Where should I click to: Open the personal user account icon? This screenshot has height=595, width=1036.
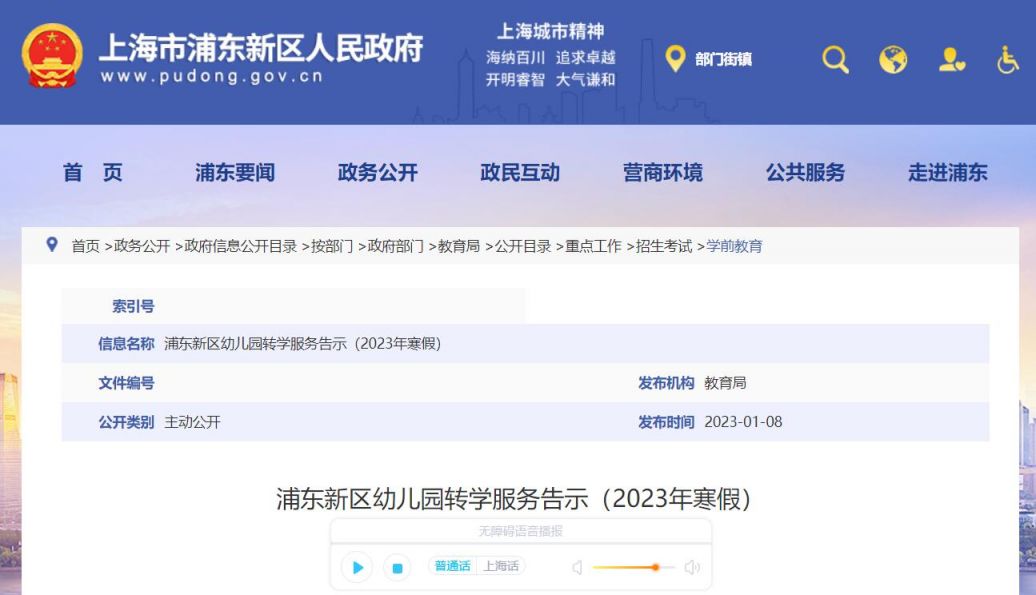coord(953,60)
